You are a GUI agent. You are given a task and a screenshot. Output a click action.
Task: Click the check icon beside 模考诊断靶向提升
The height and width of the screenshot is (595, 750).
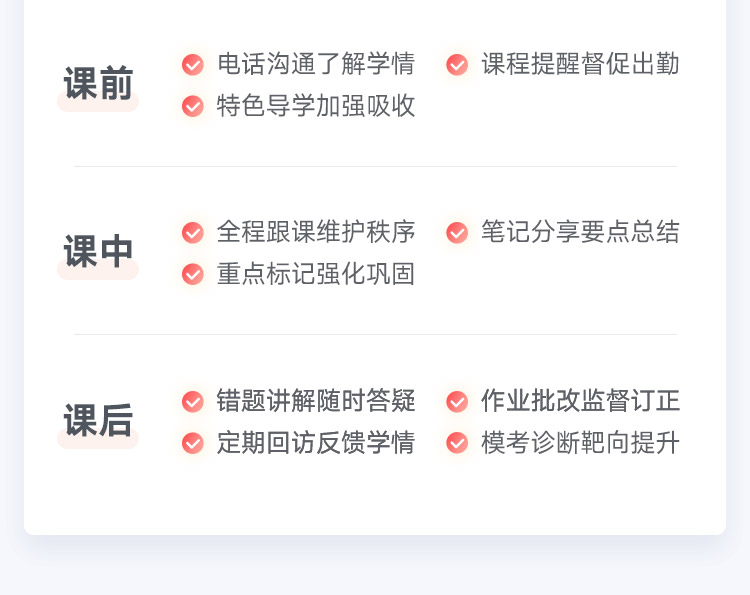point(457,443)
